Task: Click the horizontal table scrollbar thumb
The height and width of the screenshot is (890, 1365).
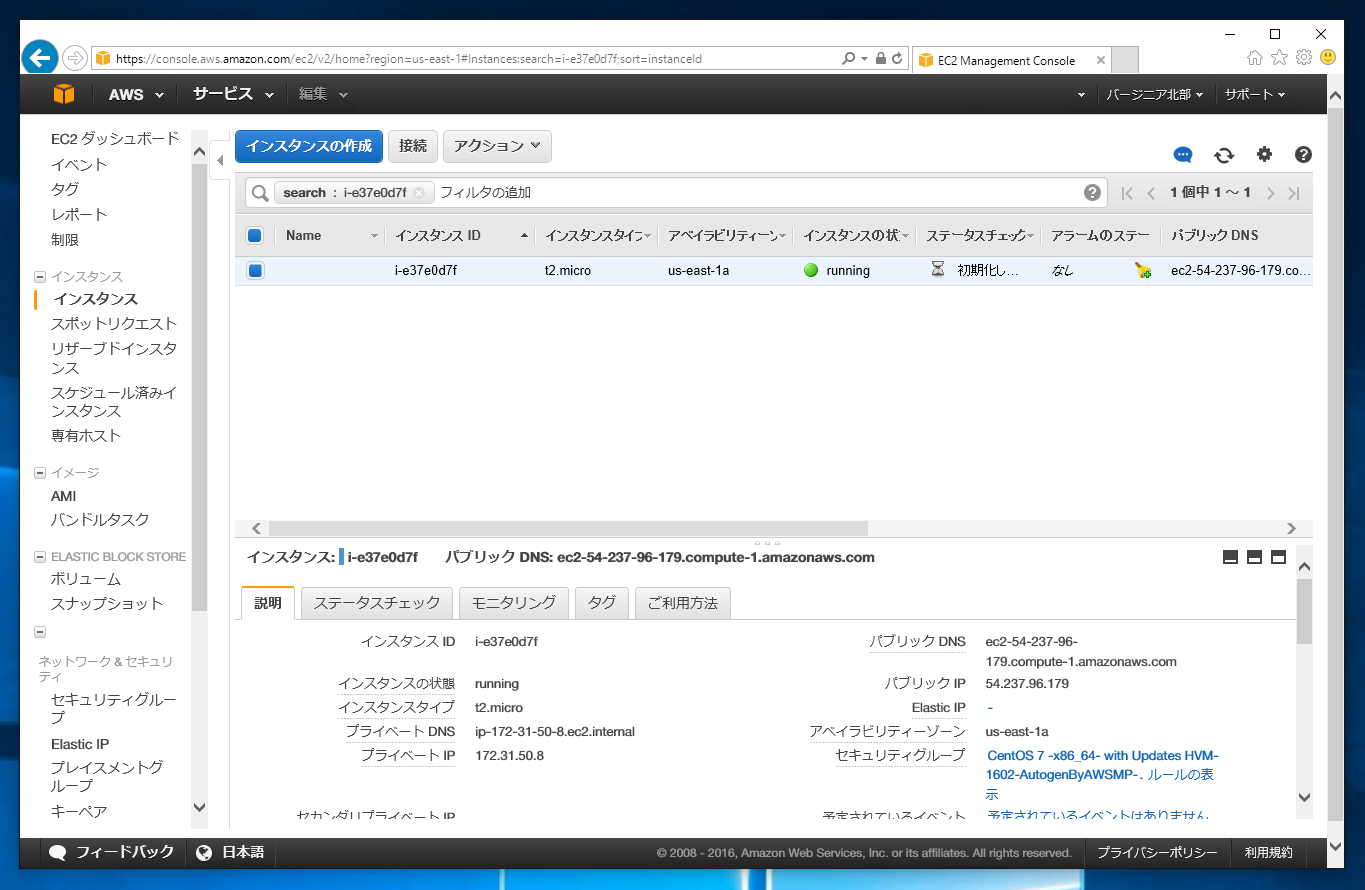Action: pyautogui.click(x=568, y=528)
